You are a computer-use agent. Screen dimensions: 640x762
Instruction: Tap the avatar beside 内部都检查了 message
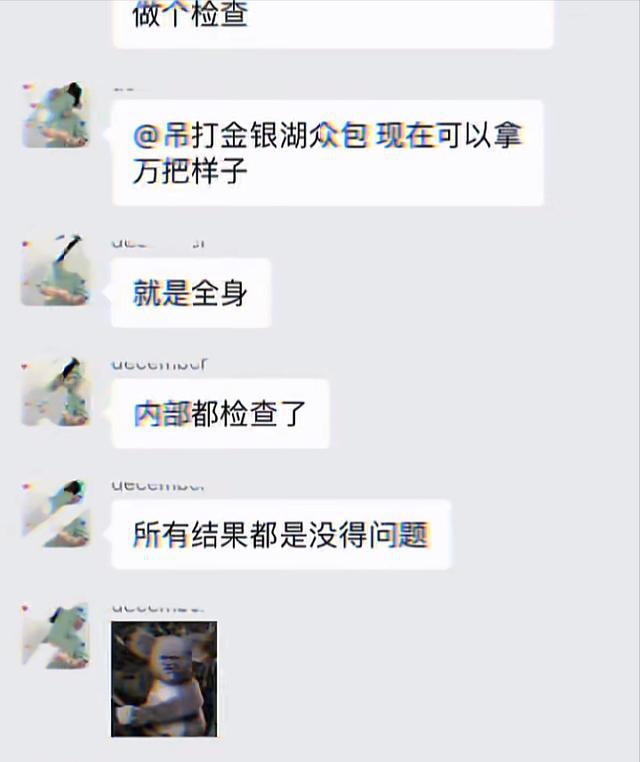(x=56, y=392)
